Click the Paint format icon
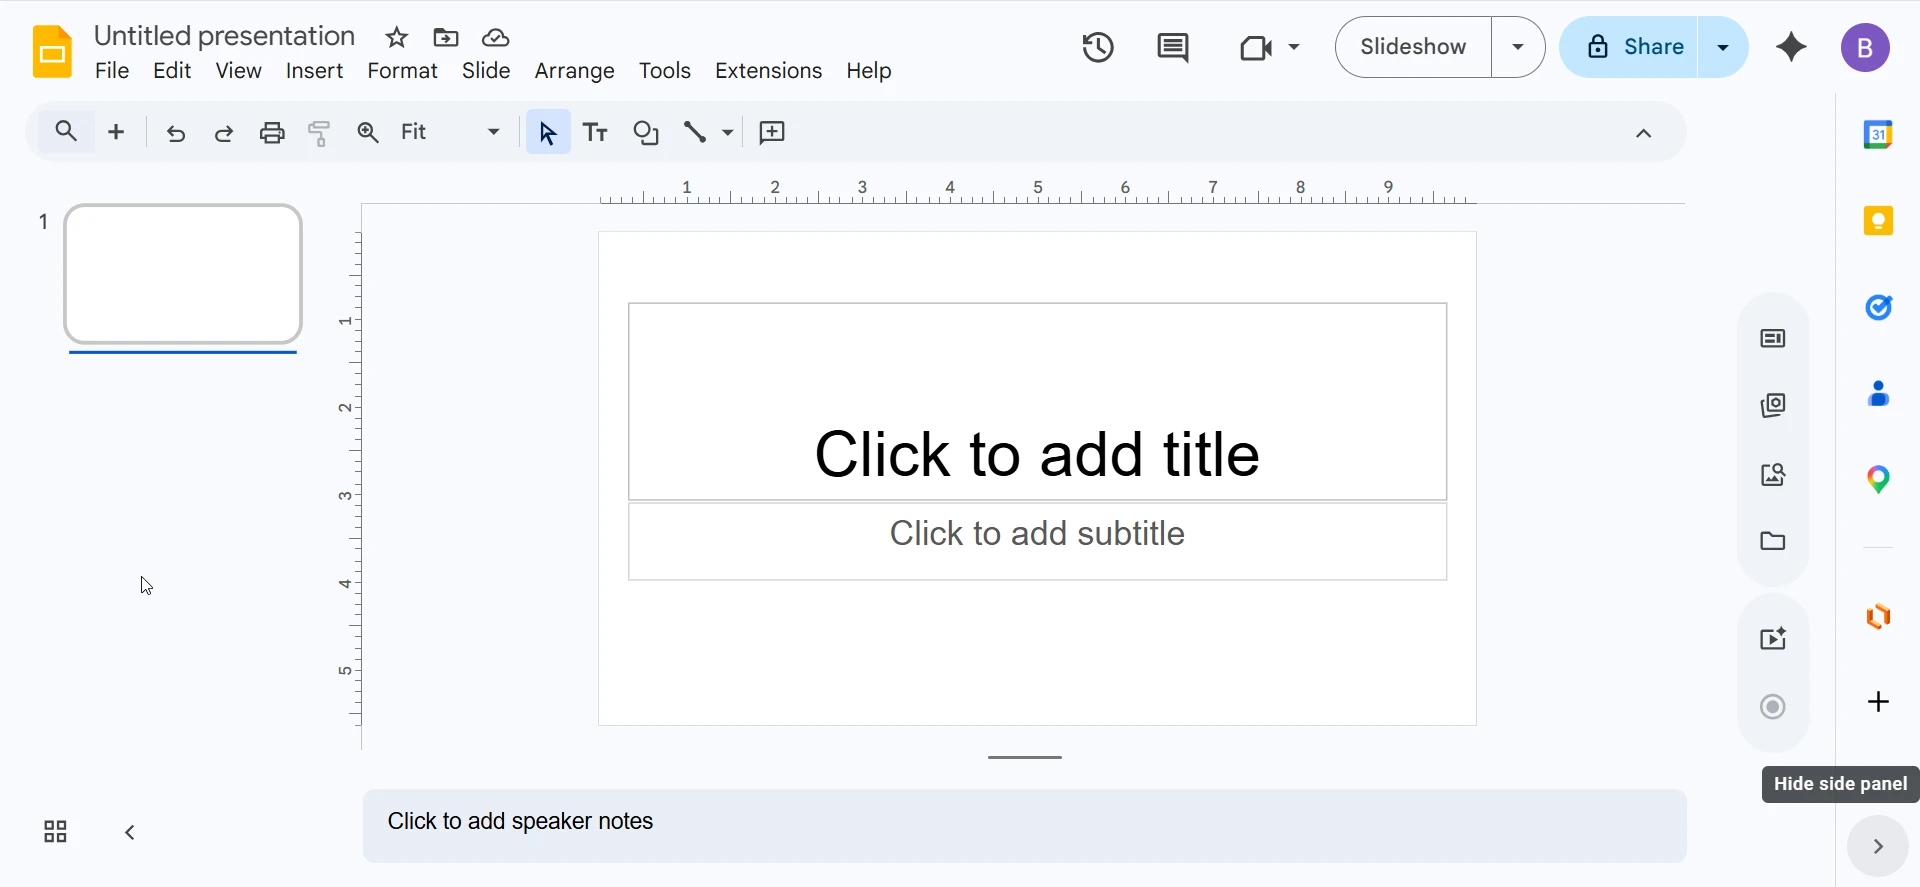1920x887 pixels. click(x=320, y=132)
